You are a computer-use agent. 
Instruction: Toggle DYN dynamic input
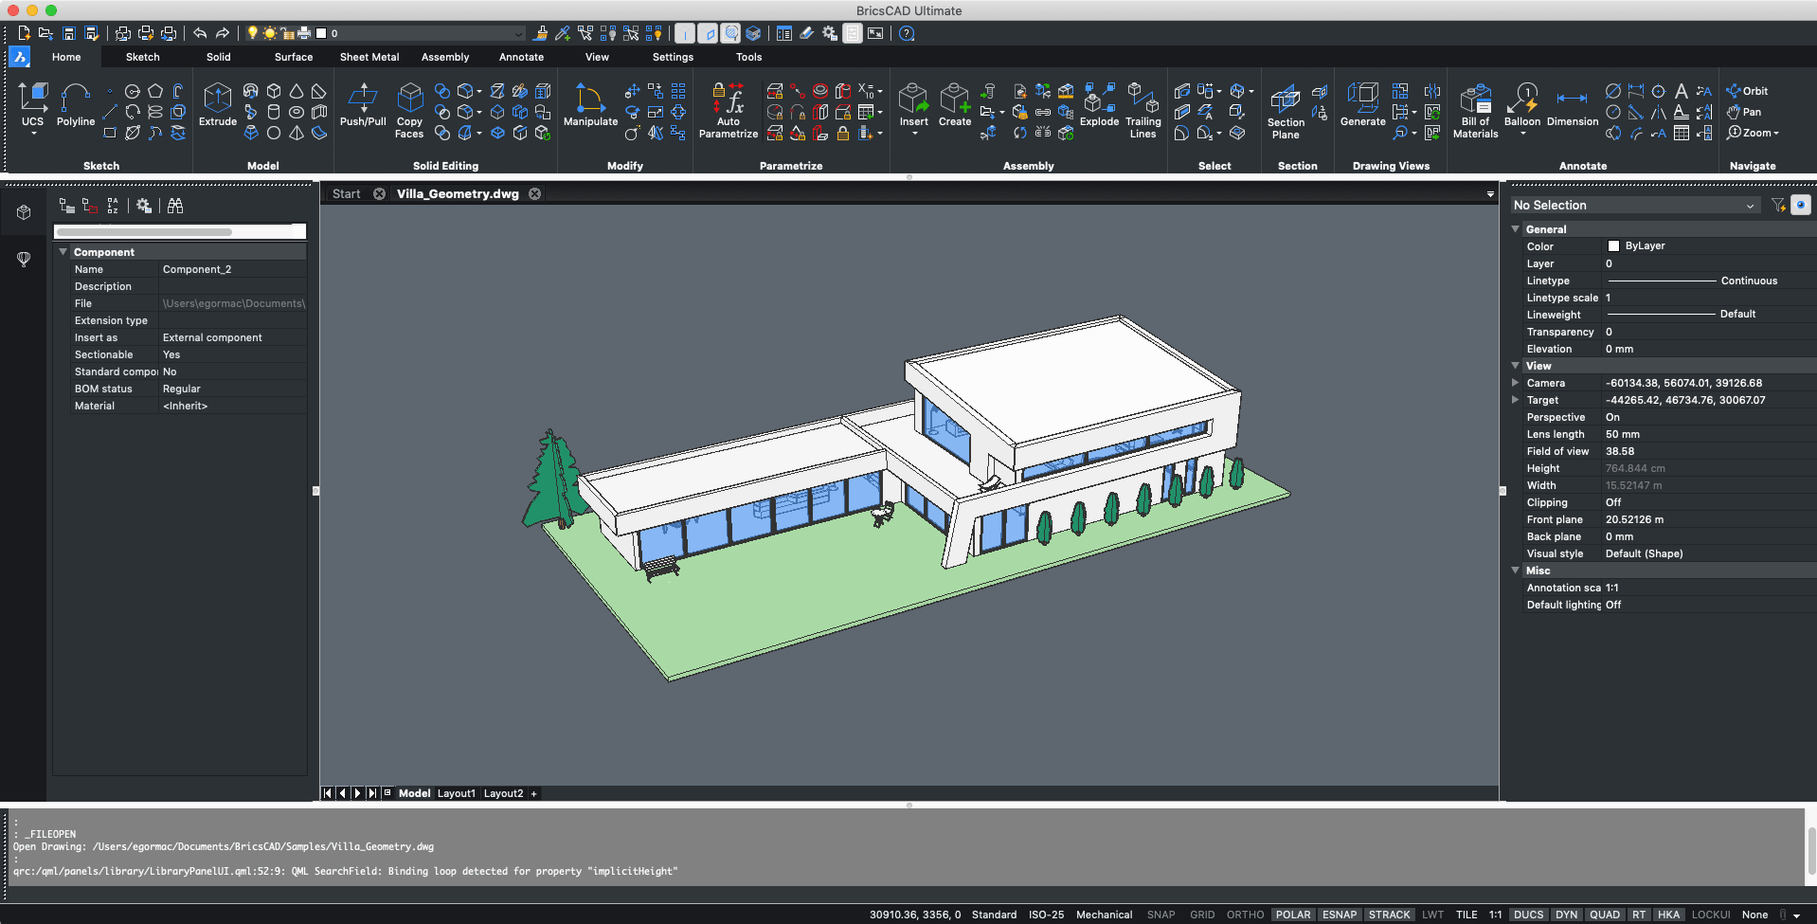[x=1566, y=914]
